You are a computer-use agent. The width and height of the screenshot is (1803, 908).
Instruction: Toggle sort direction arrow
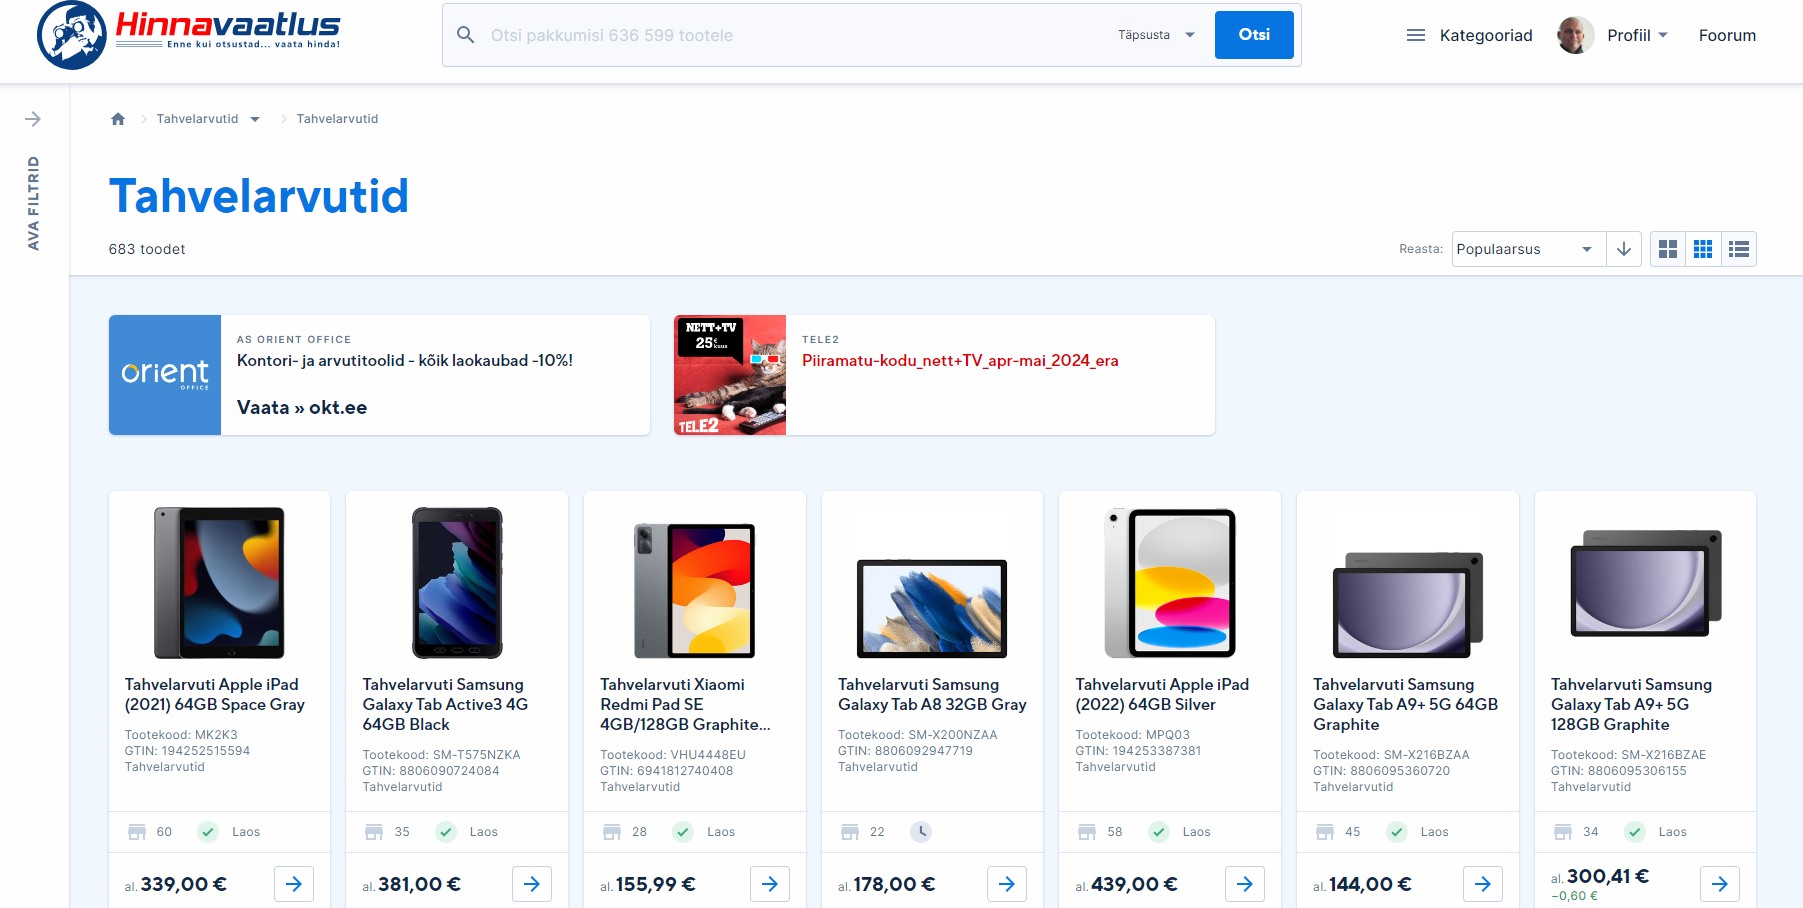1624,249
